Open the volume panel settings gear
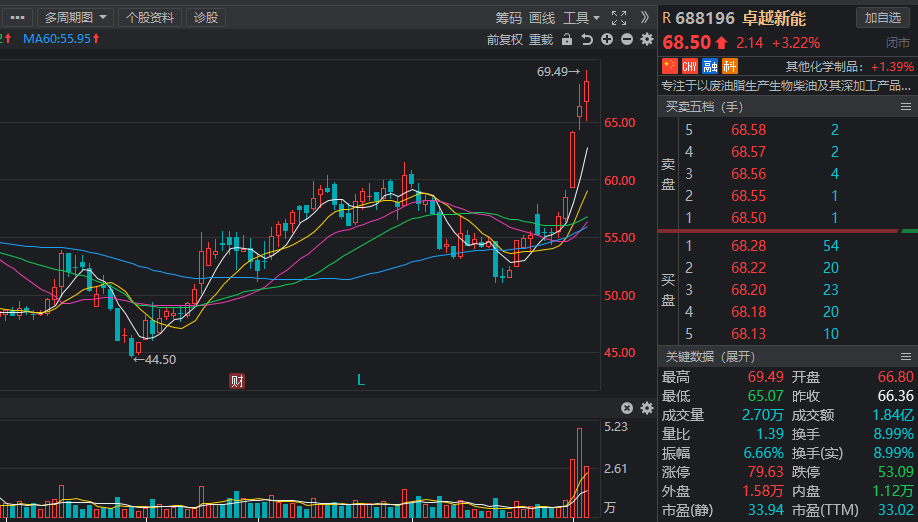 point(646,408)
